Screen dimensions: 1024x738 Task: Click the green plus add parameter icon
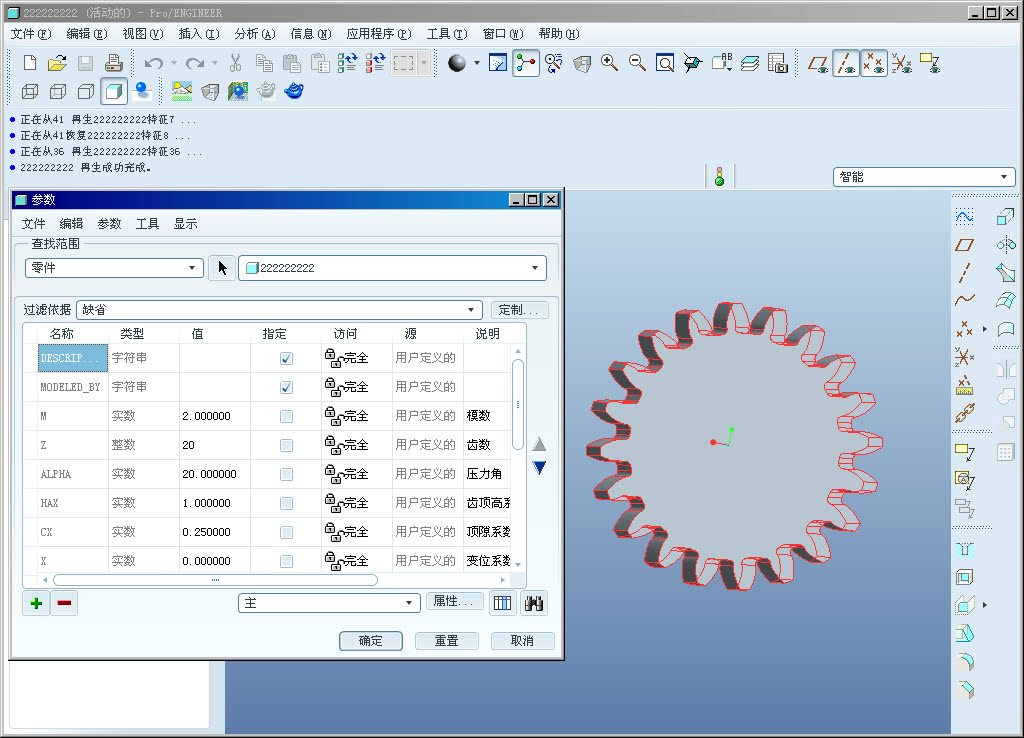pyautogui.click(x=37, y=603)
